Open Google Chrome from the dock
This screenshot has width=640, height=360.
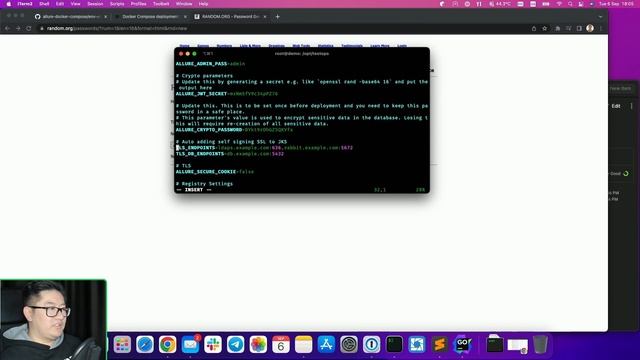click(x=167, y=344)
